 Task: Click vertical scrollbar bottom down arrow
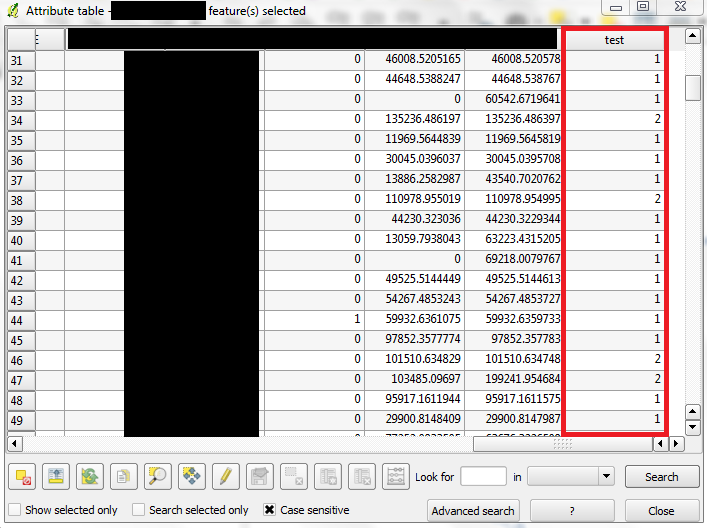point(693,427)
